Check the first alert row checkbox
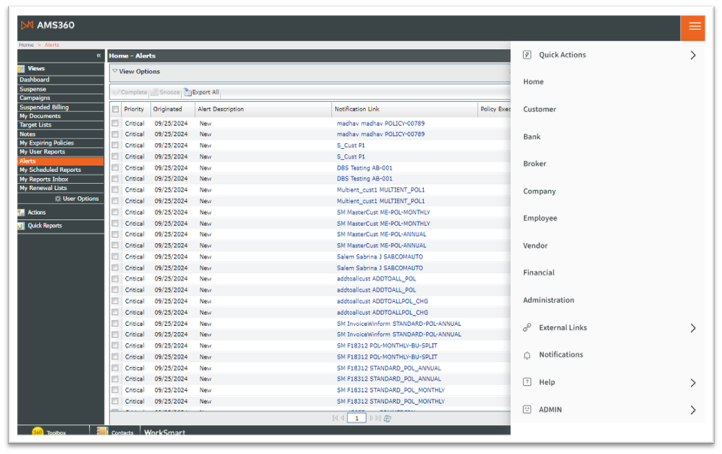Image resolution: width=722 pixels, height=454 pixels. pos(116,123)
